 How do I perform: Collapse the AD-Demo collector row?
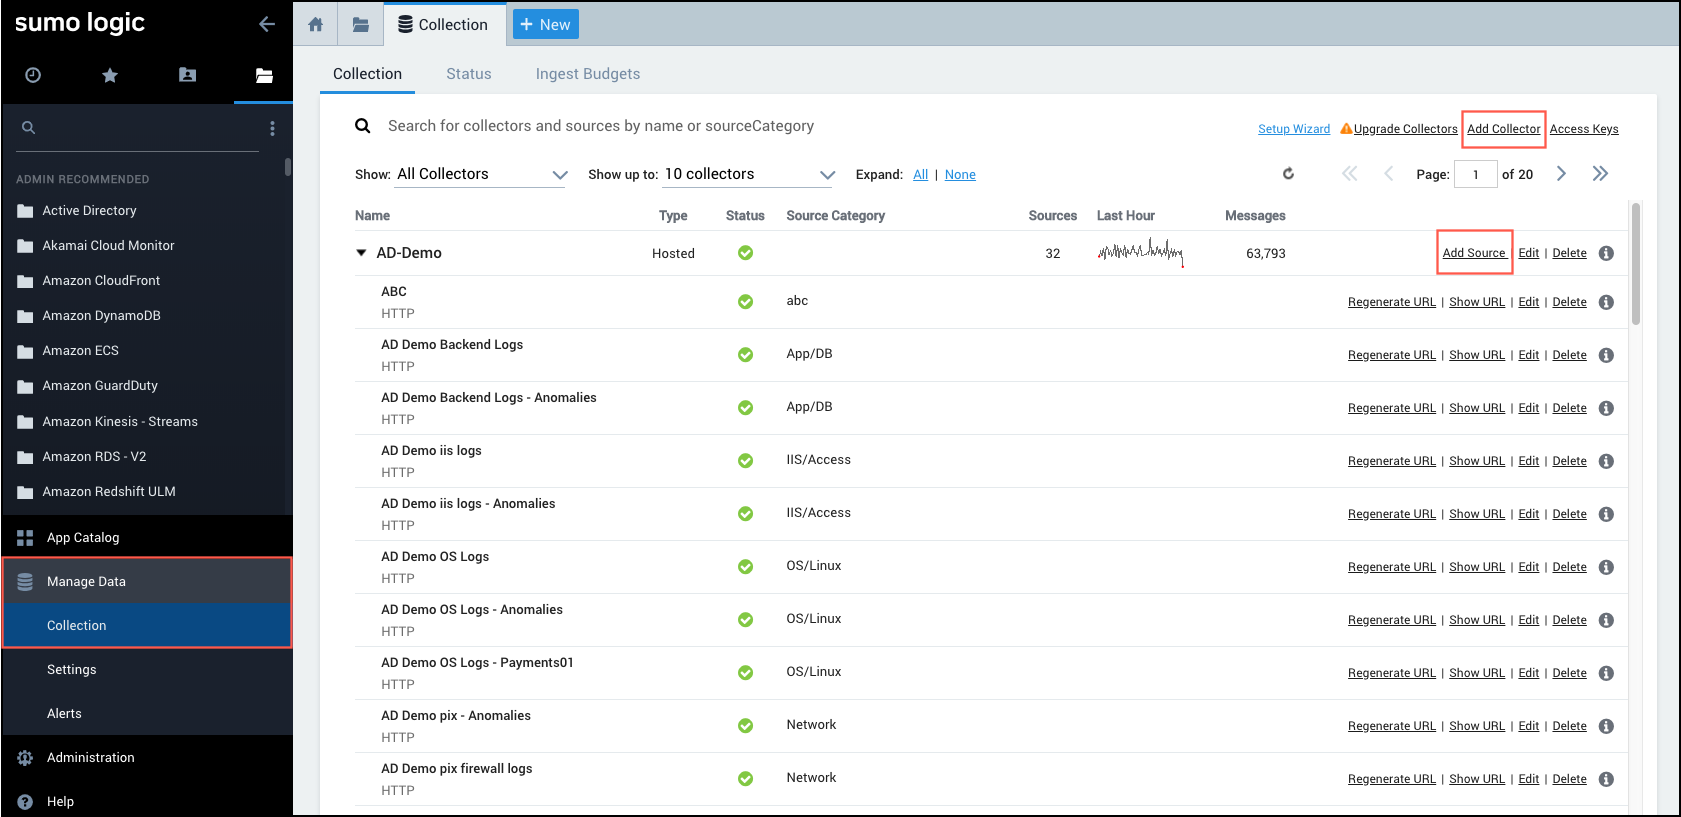pyautogui.click(x=361, y=253)
